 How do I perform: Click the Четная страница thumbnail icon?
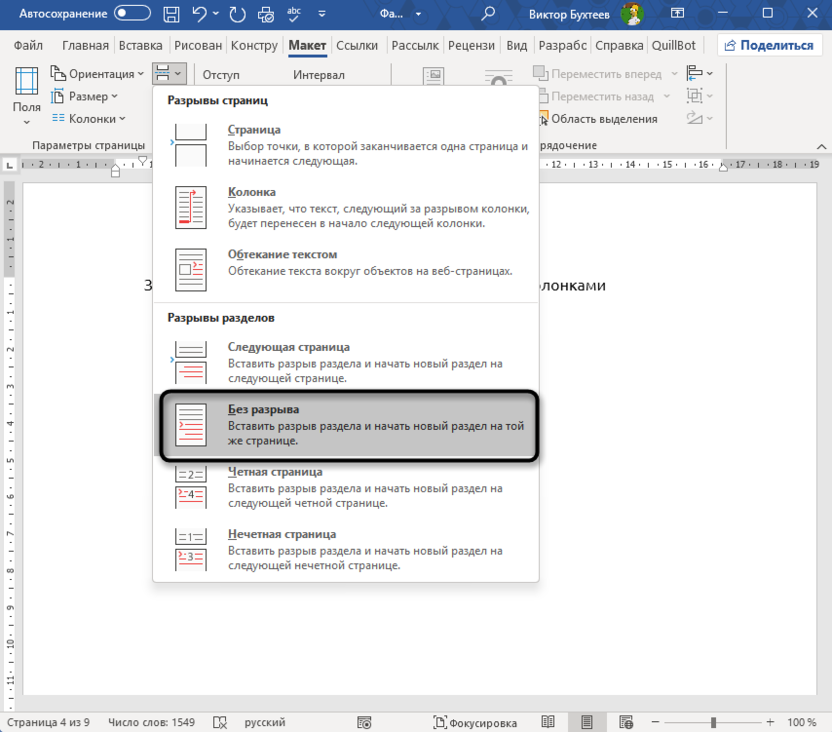(x=190, y=487)
